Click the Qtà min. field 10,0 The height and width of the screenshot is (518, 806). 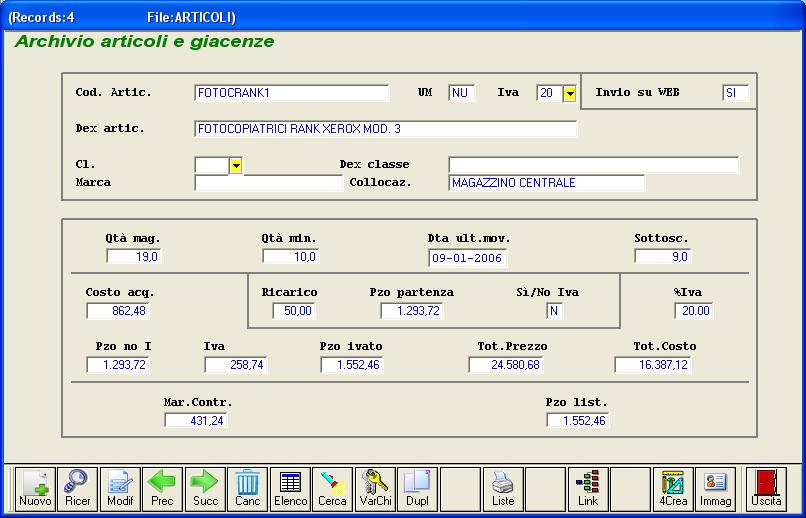coord(290,256)
